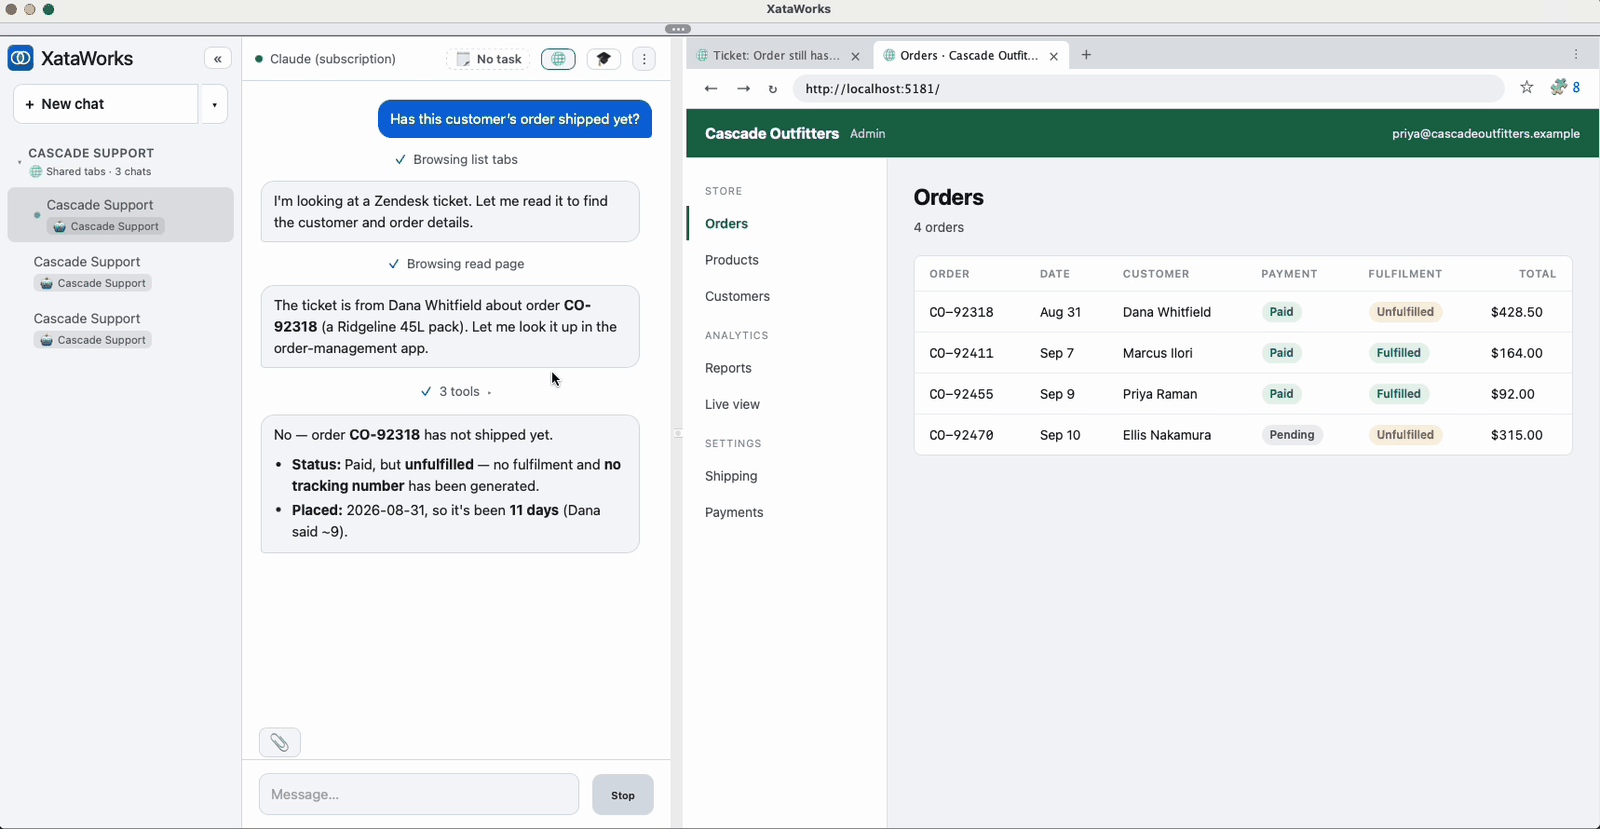Open the browser panel overflow menu
This screenshot has height=829, width=1600.
coord(1576,55)
